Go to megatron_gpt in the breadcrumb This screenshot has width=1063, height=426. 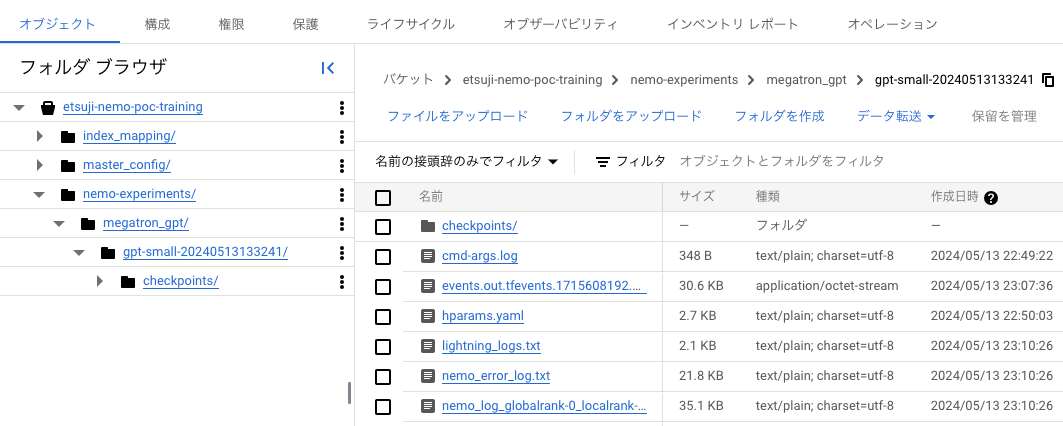806,80
